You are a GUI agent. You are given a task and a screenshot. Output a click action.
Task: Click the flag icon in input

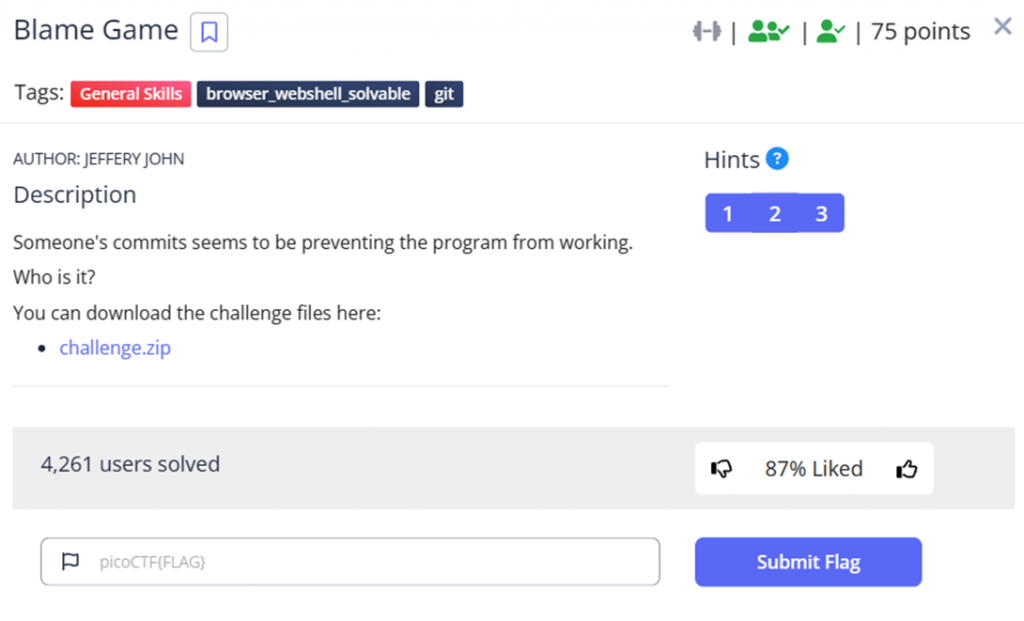click(70, 562)
